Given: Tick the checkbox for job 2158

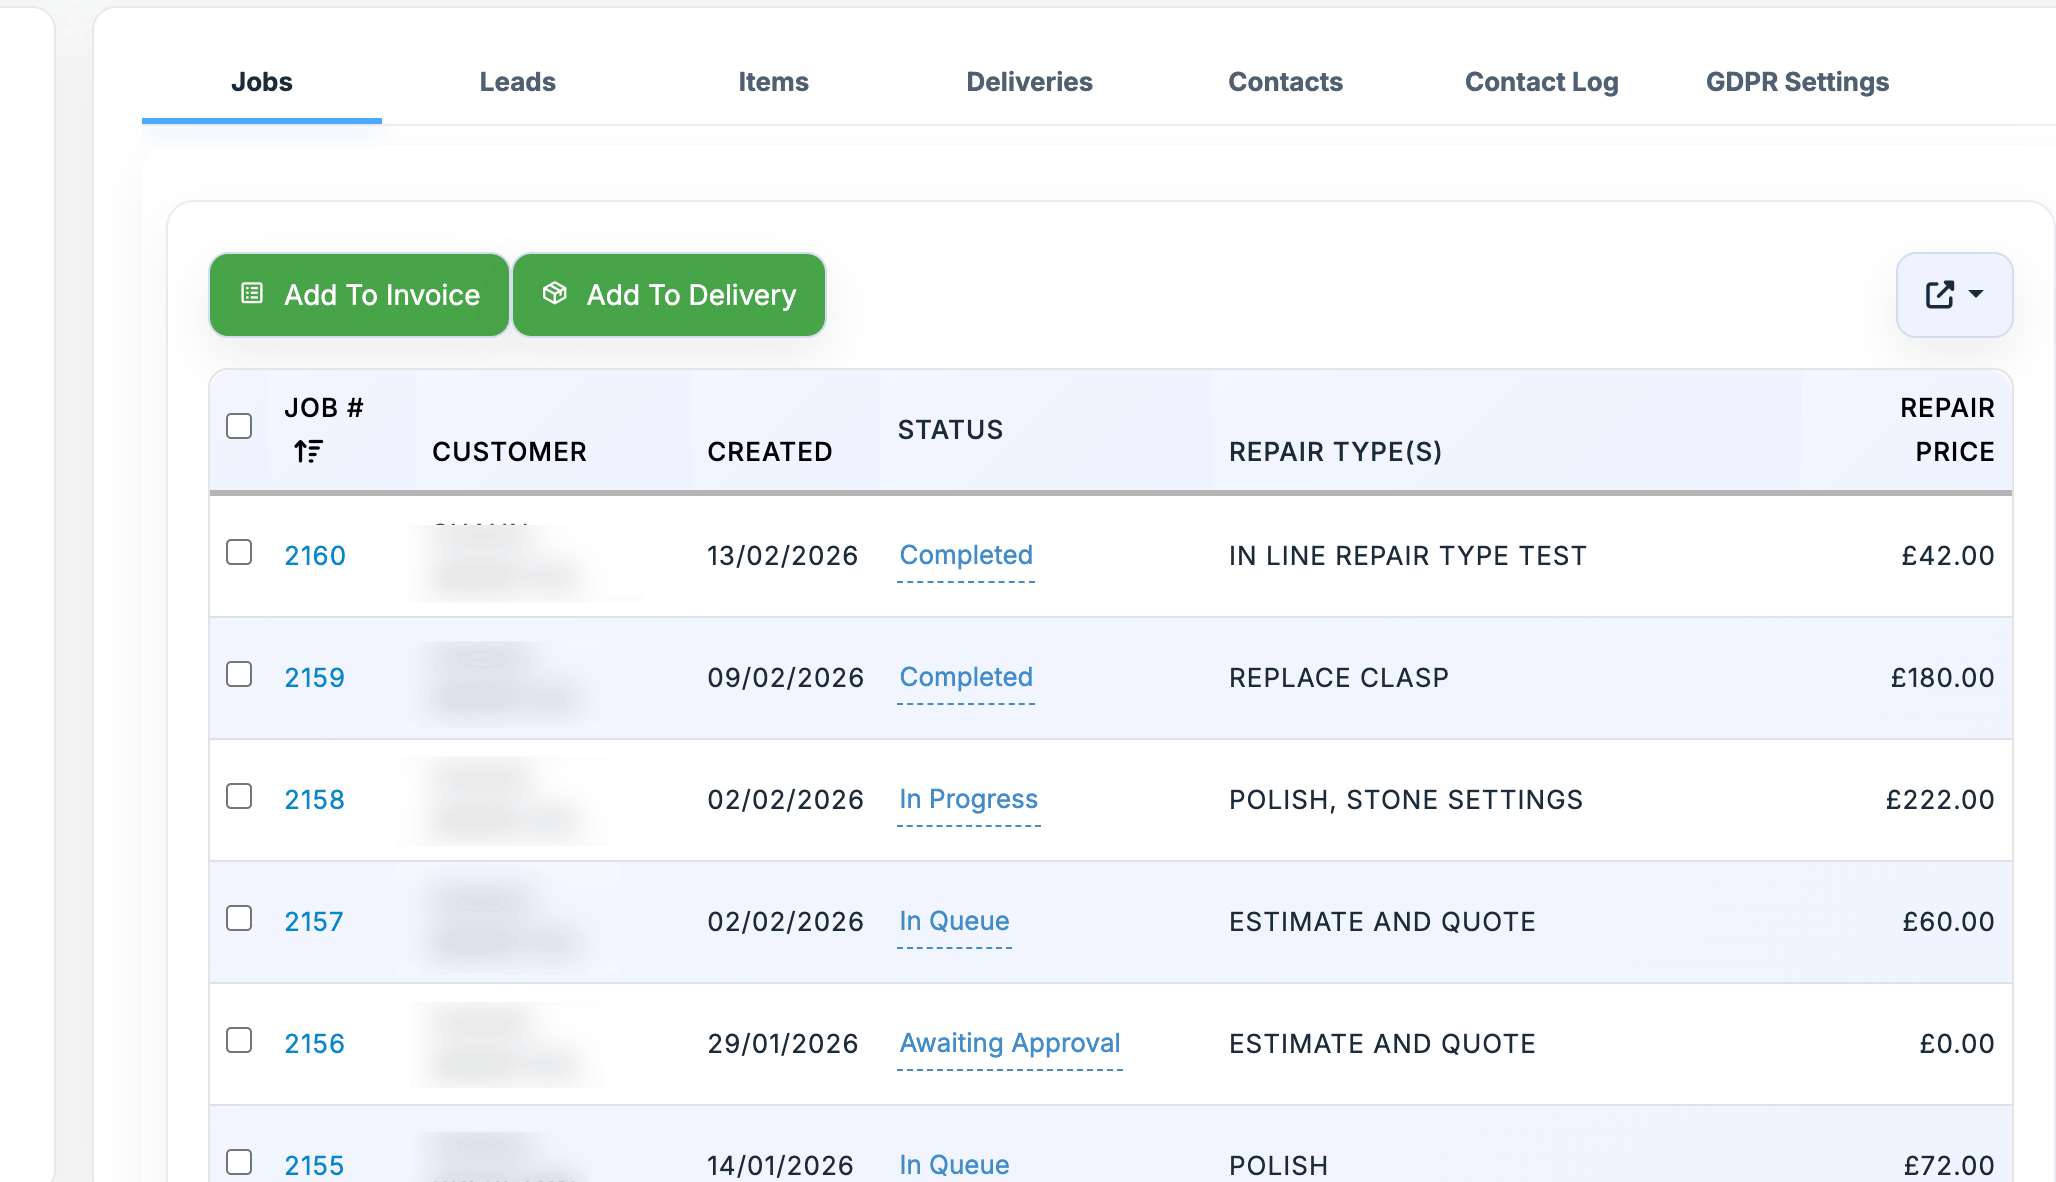Looking at the screenshot, I should click(x=239, y=797).
